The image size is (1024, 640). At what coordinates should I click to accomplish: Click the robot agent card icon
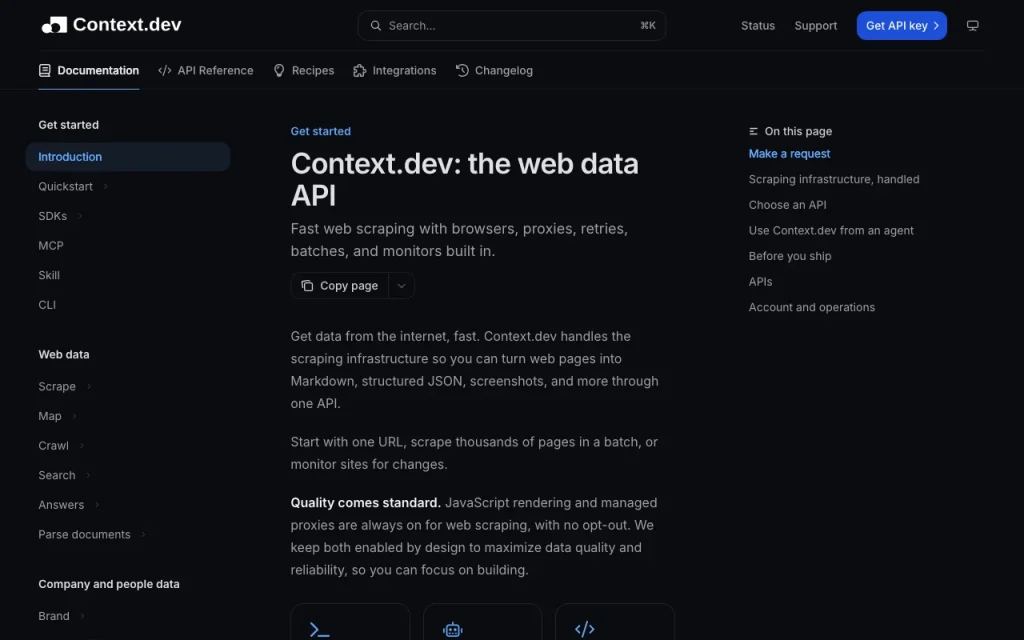[453, 630]
